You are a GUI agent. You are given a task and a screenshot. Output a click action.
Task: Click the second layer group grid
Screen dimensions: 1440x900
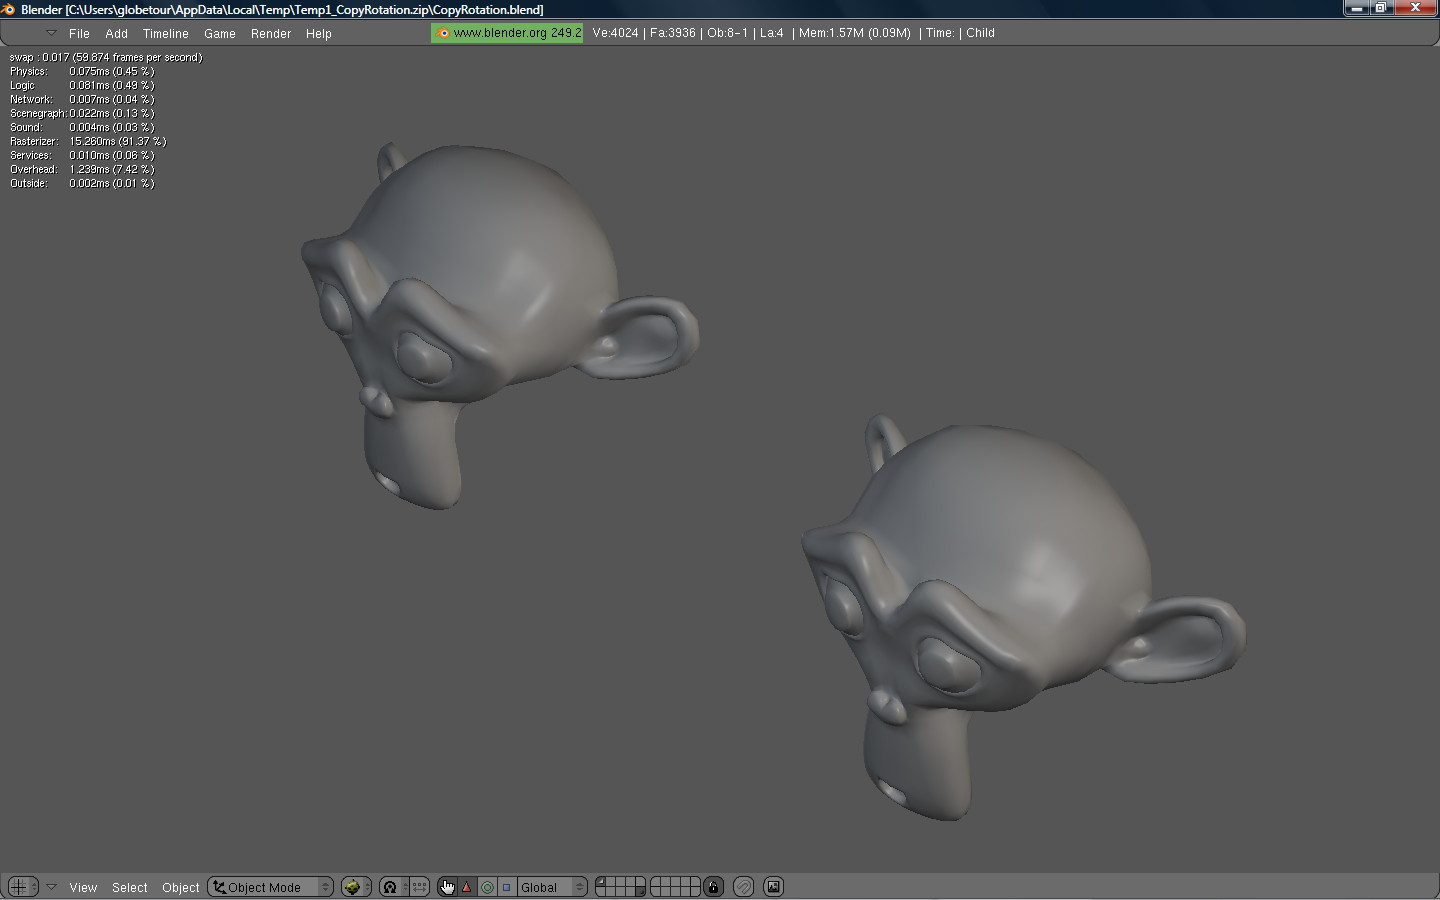click(x=675, y=887)
